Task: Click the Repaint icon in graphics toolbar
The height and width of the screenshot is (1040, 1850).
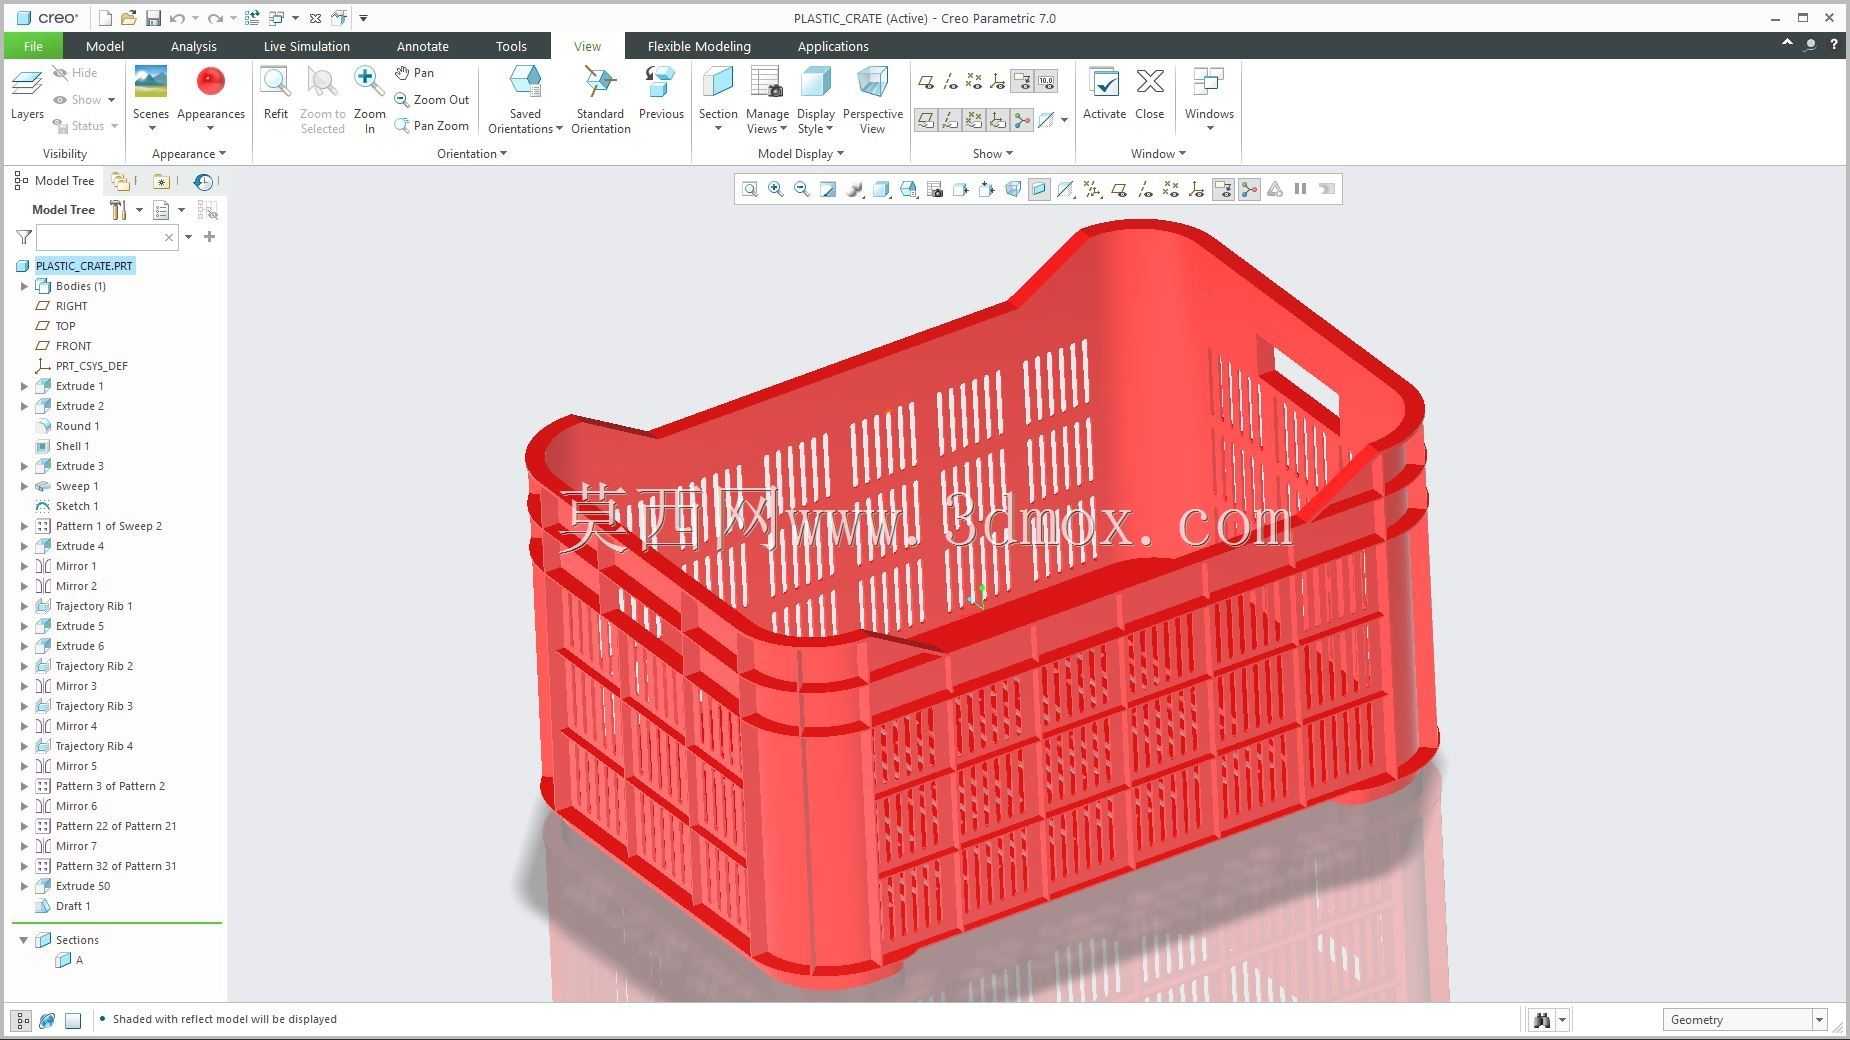Action: coord(828,189)
